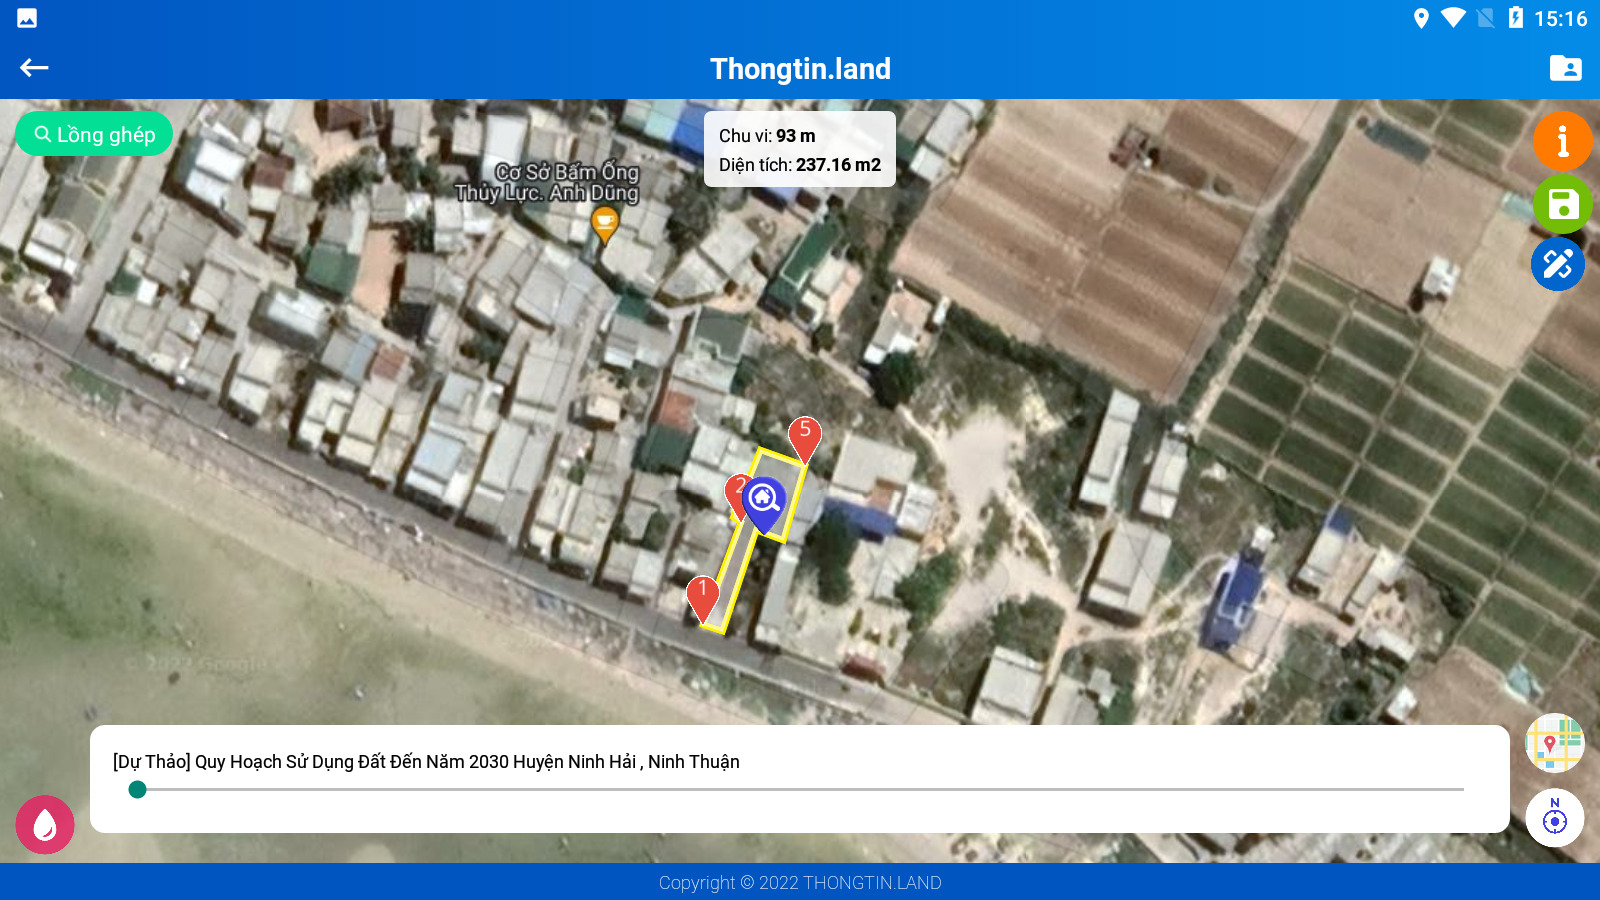Tap the location status icon
Image resolution: width=1600 pixels, height=900 pixels.
click(1421, 18)
